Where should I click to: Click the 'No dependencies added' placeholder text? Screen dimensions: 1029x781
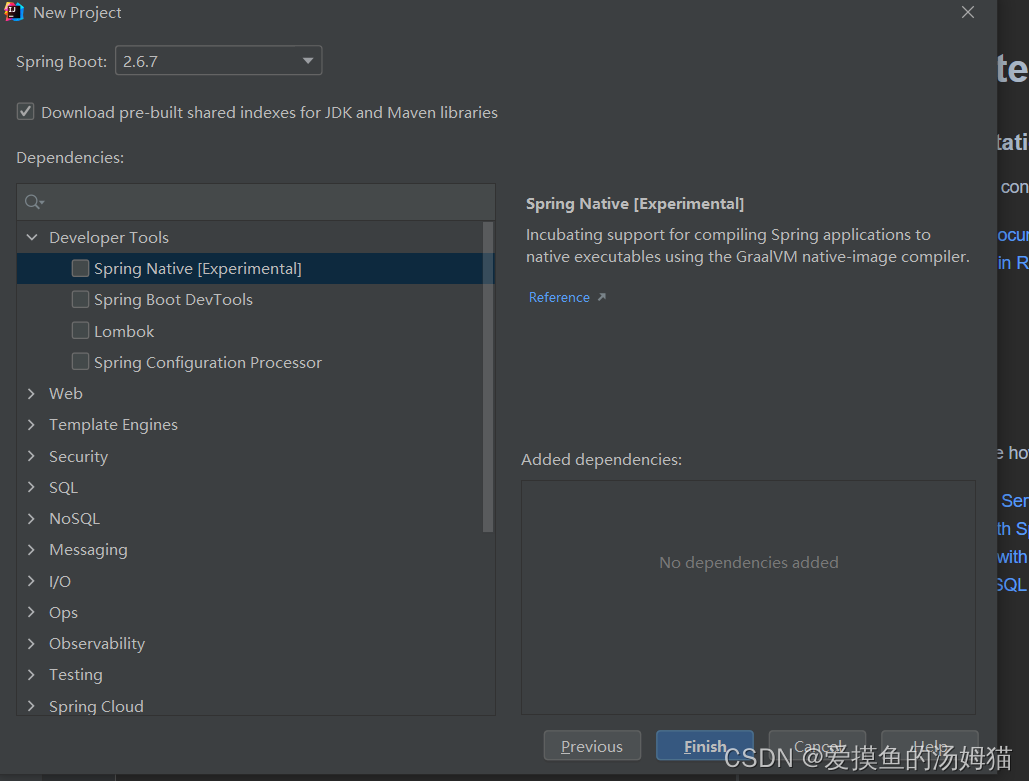click(749, 562)
